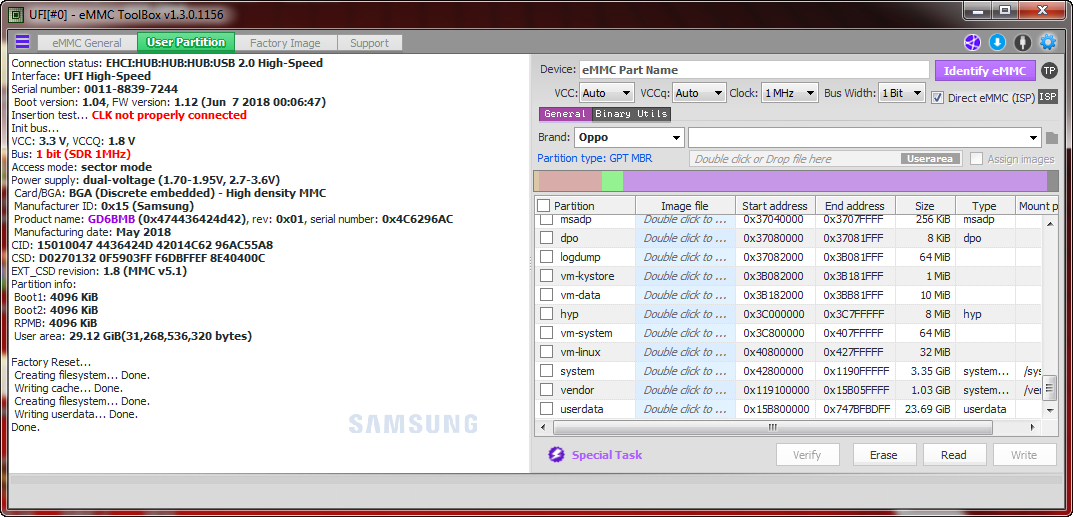Expand the empty model dropdown beside Brand

[865, 137]
